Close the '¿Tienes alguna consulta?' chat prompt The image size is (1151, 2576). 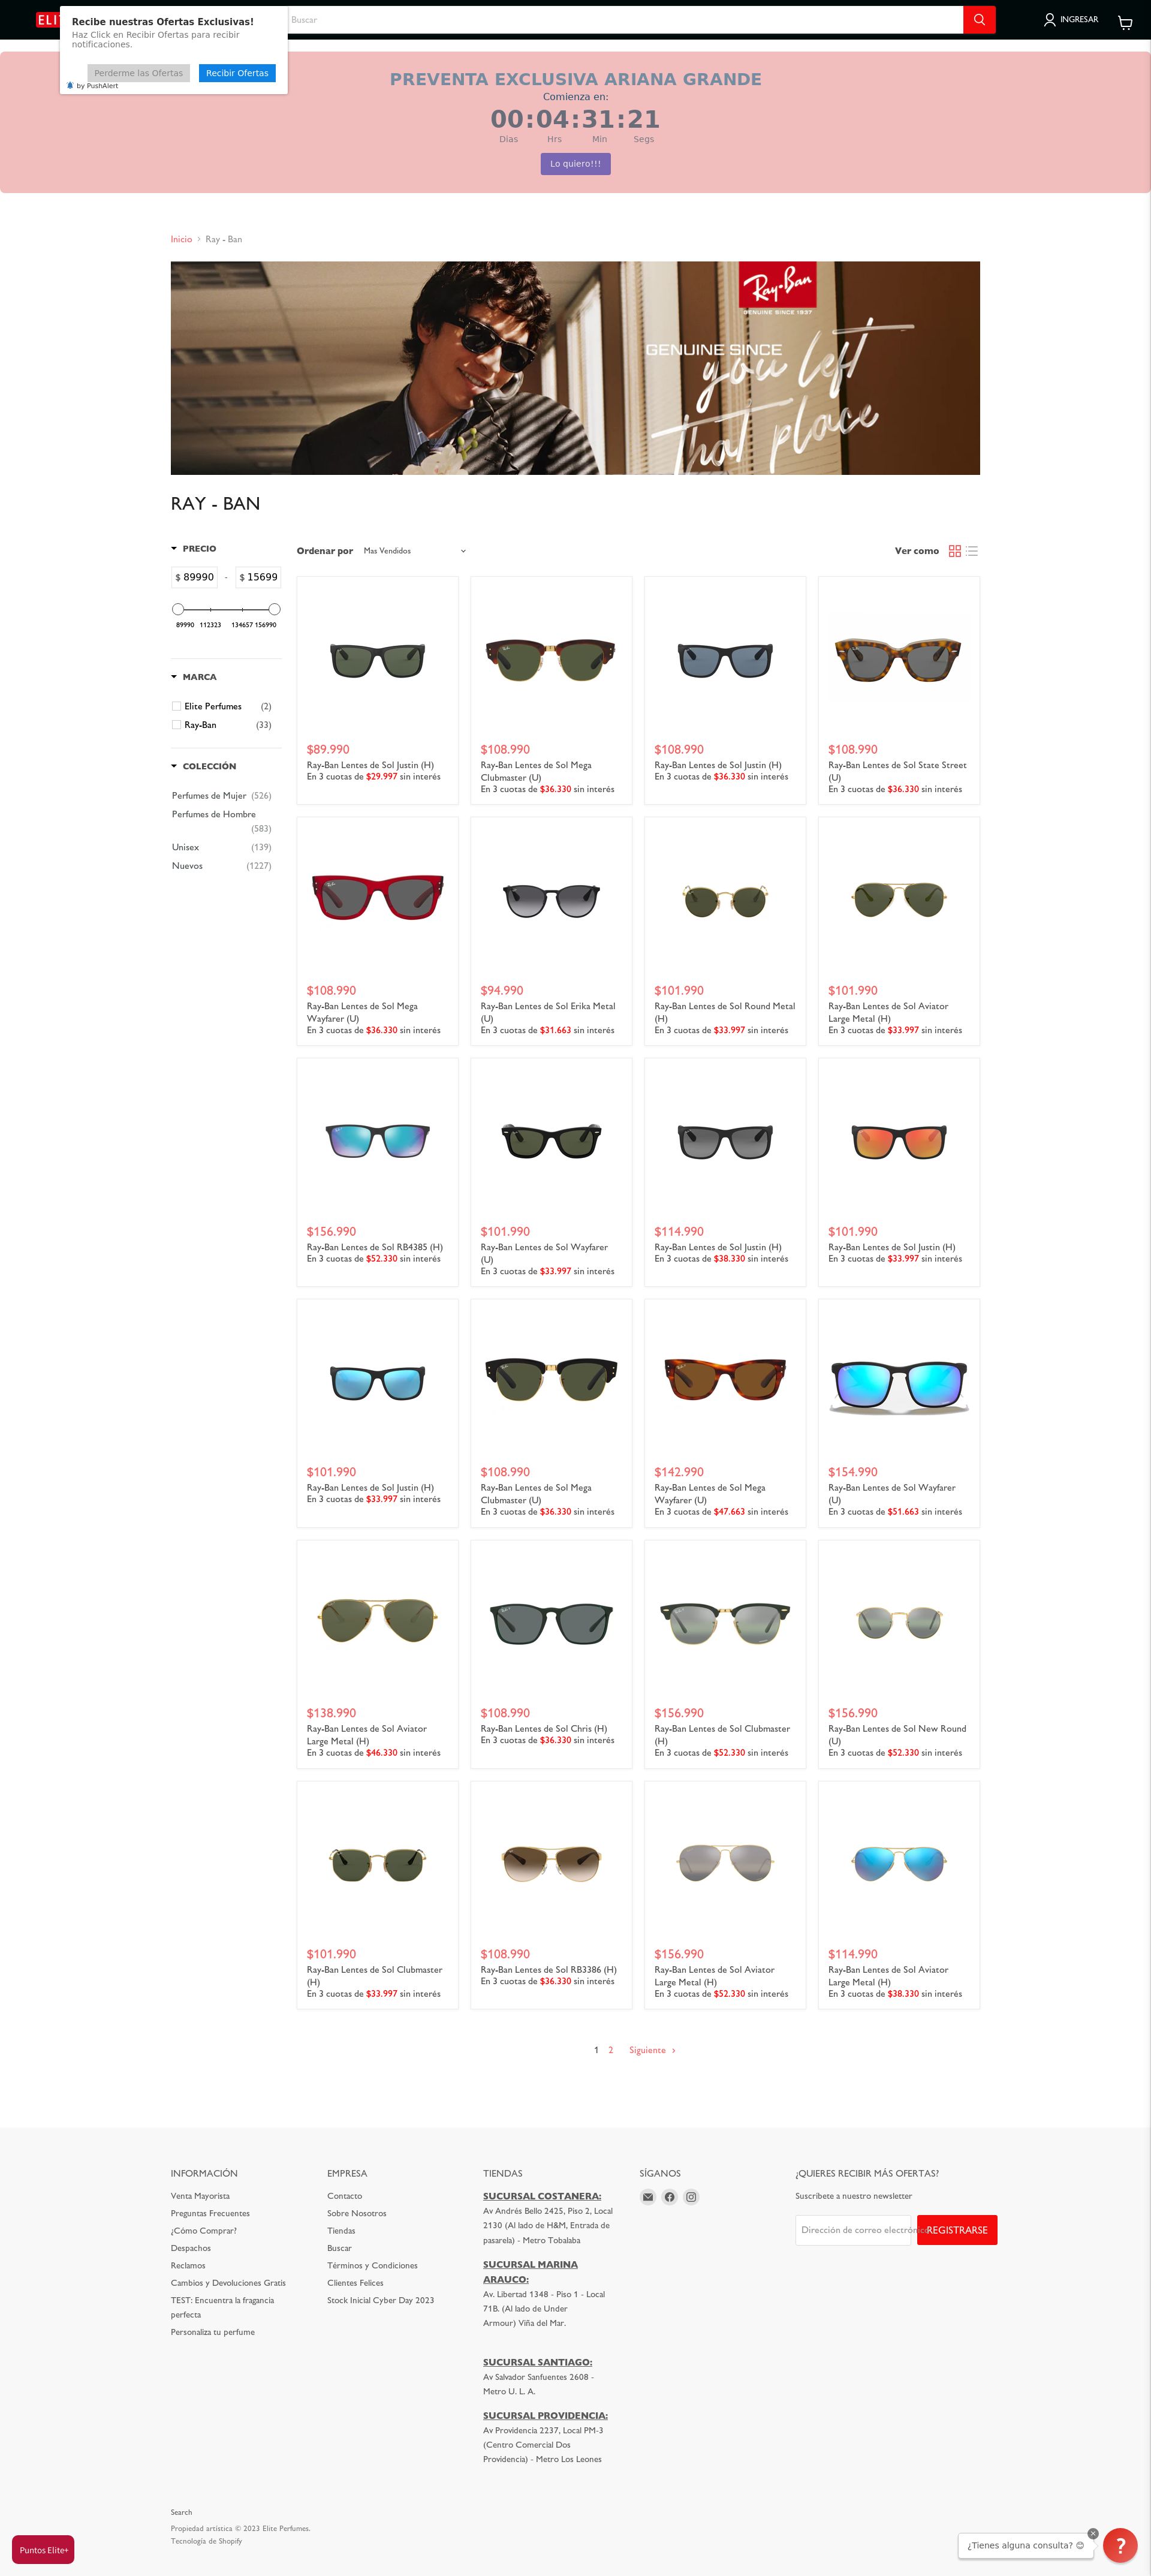coord(1093,2534)
